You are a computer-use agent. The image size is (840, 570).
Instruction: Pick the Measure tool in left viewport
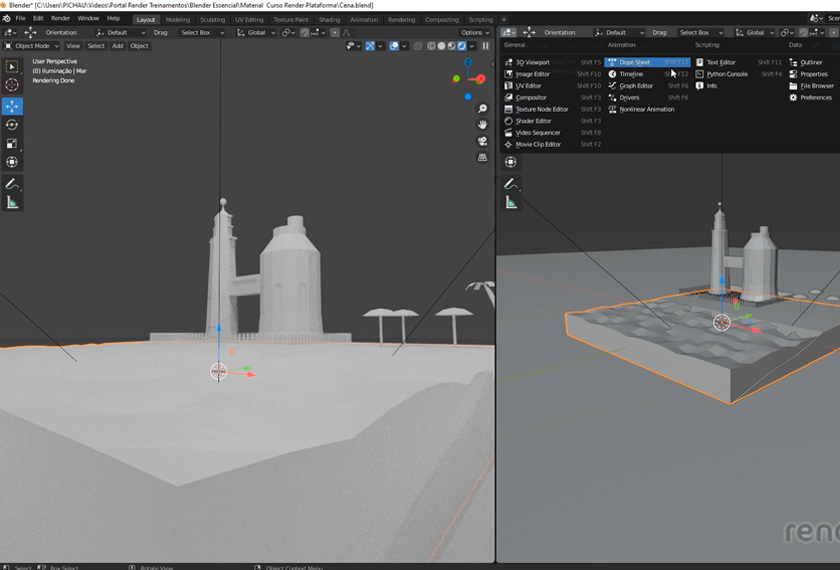pyautogui.click(x=12, y=203)
